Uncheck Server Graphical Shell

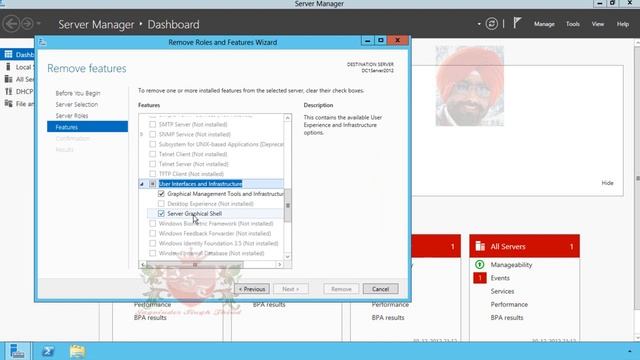[161, 213]
